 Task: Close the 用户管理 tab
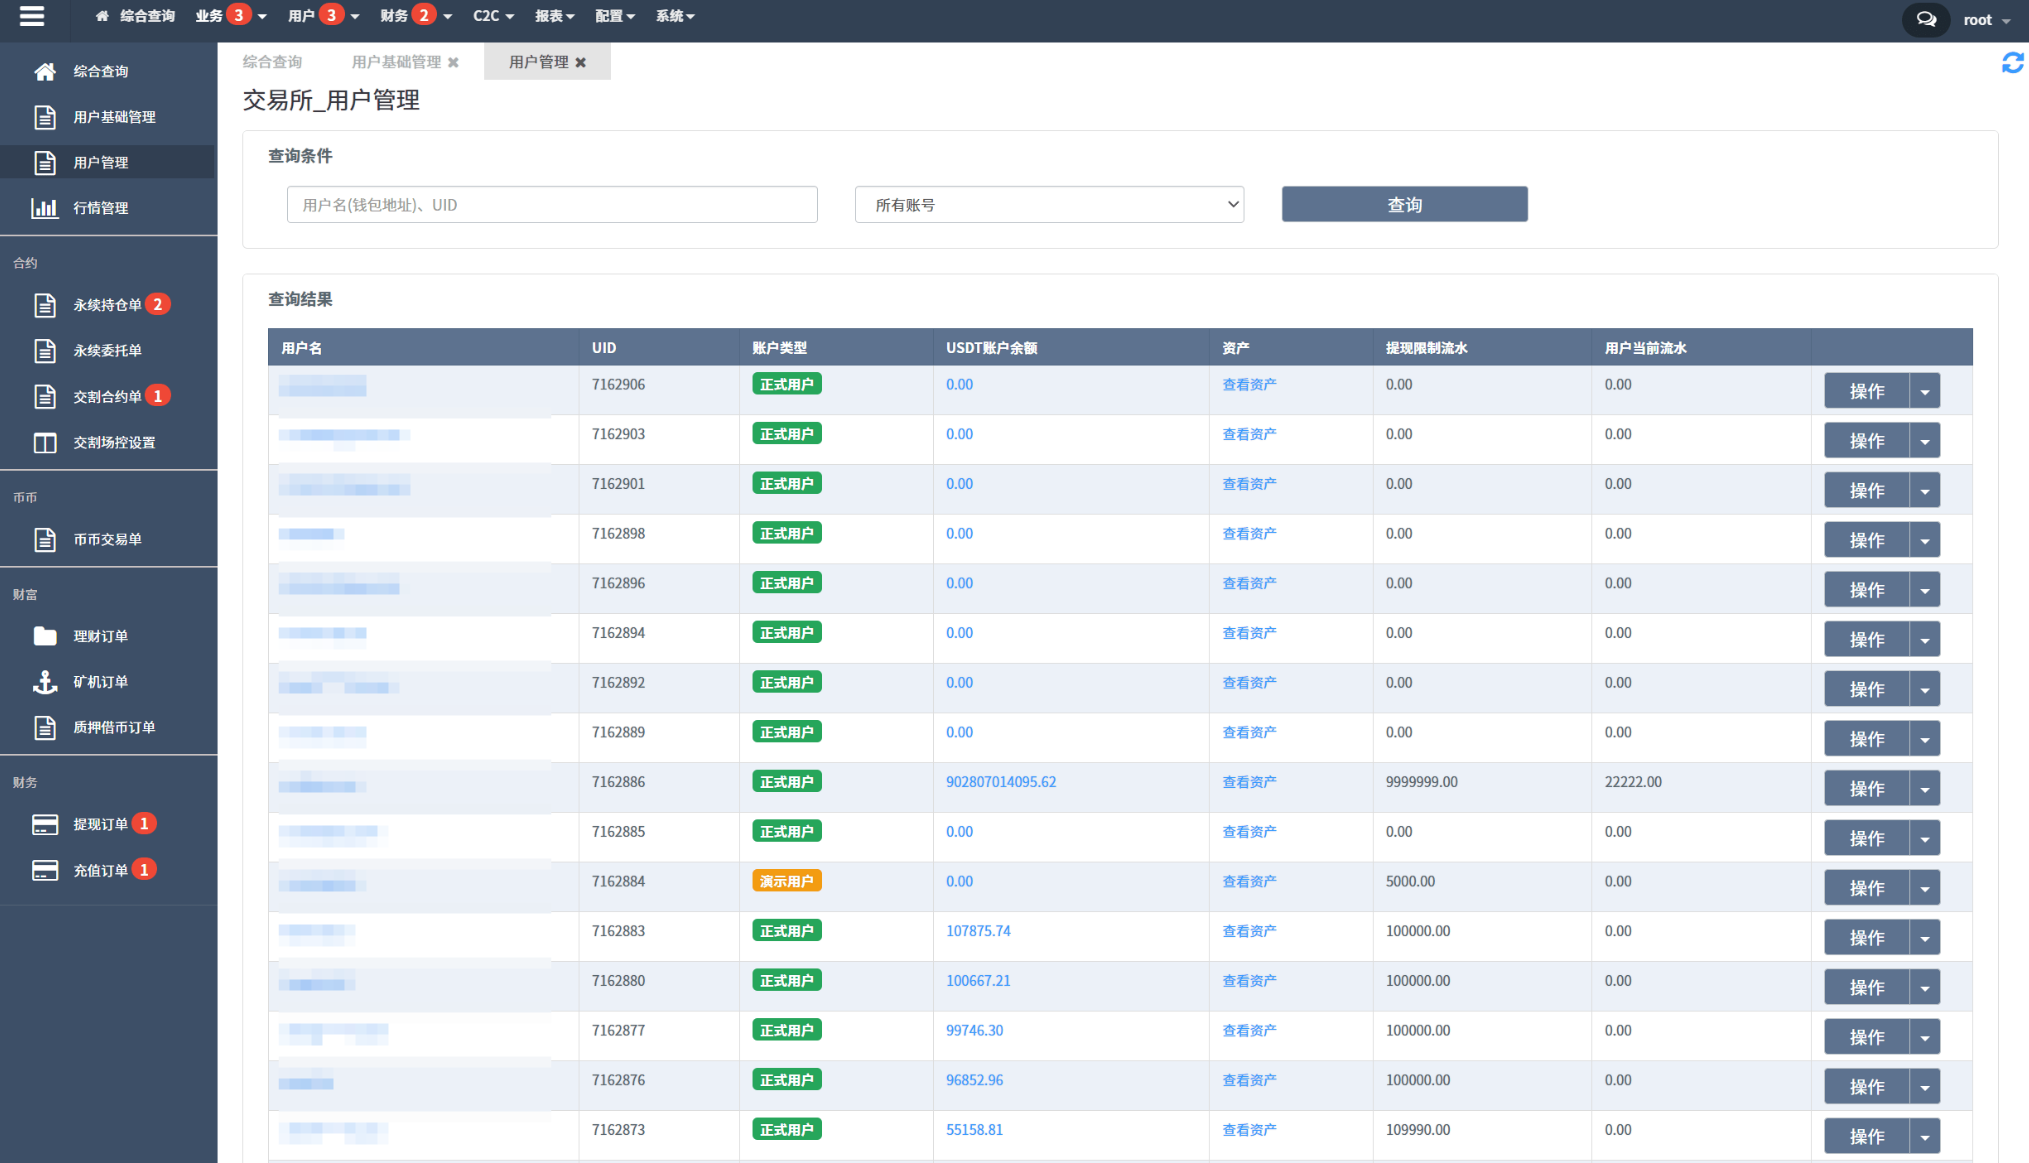(x=580, y=62)
